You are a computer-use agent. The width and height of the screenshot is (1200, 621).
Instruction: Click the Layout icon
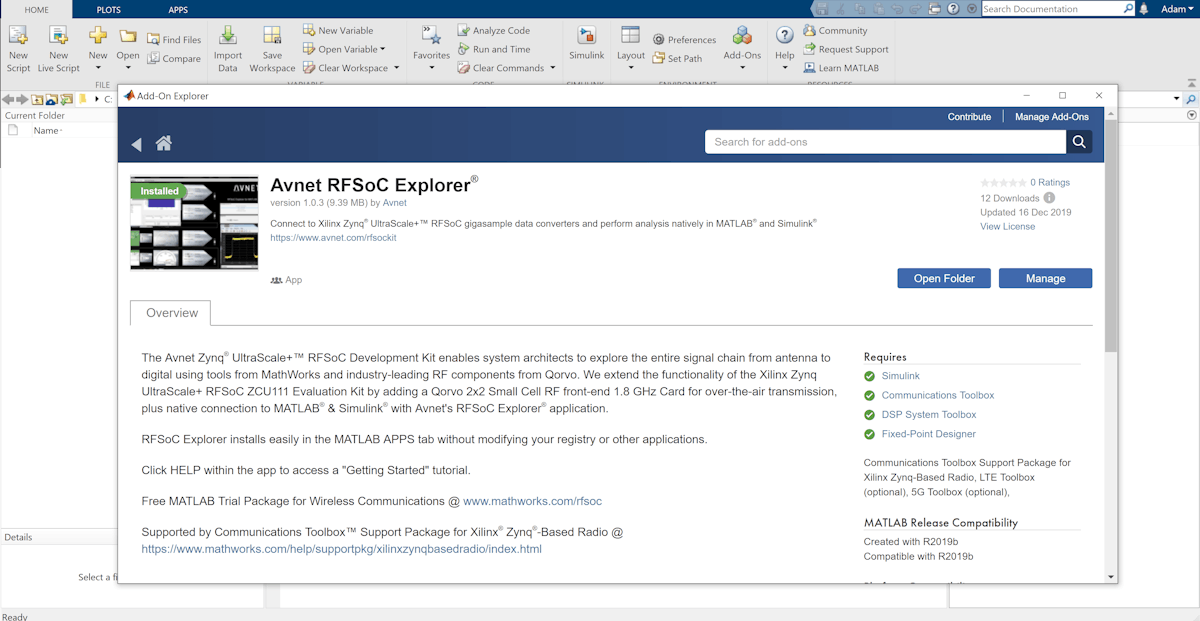pos(630,35)
